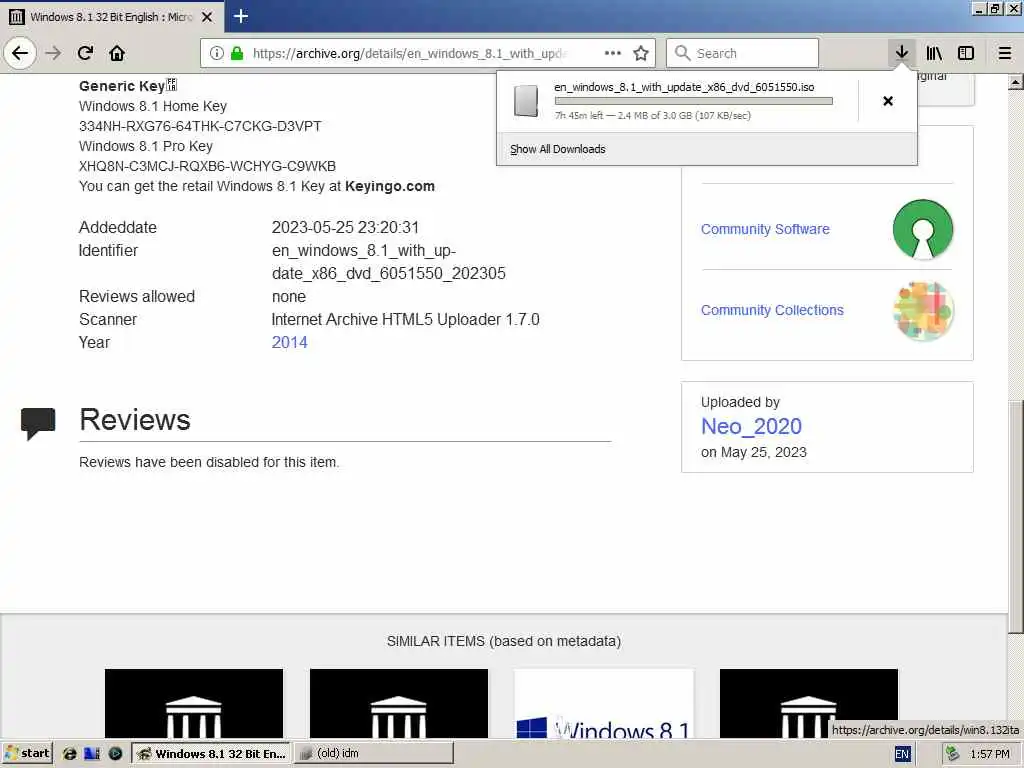This screenshot has height=768, width=1024.
Task: Open the Firefox home page
Action: point(117,53)
